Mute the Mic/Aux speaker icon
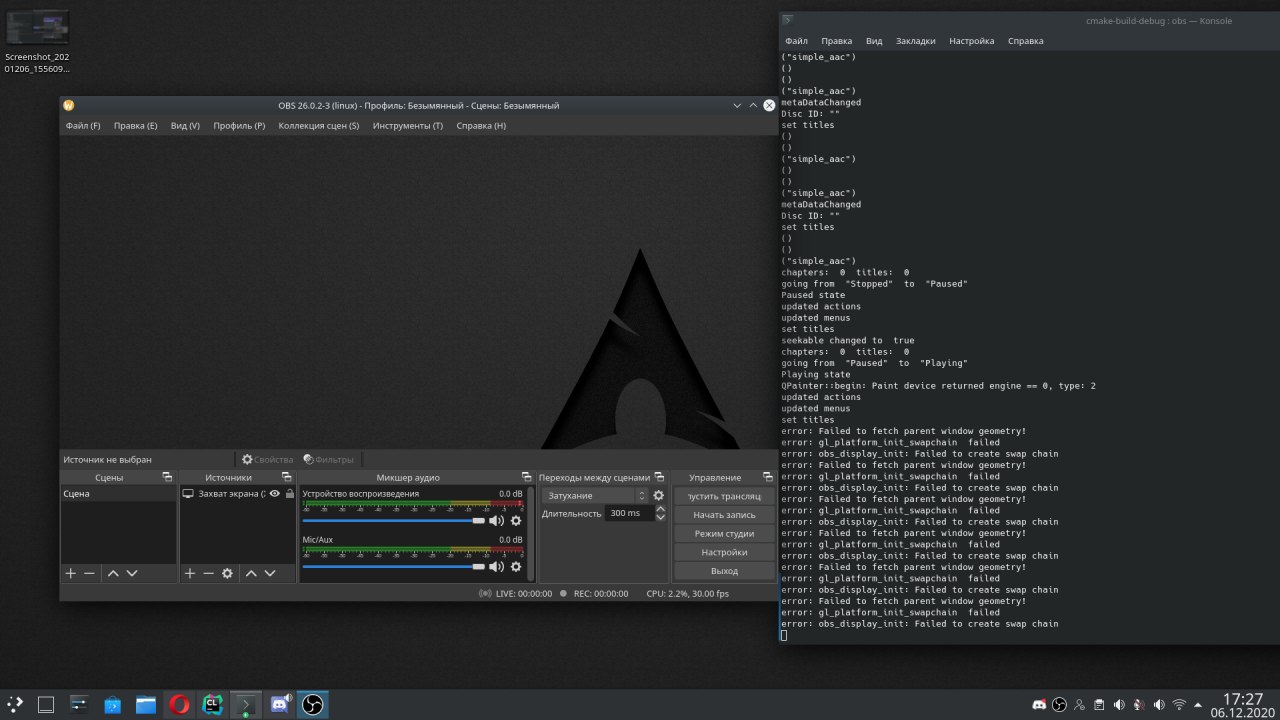Screen dimensions: 1280x720 coord(496,566)
